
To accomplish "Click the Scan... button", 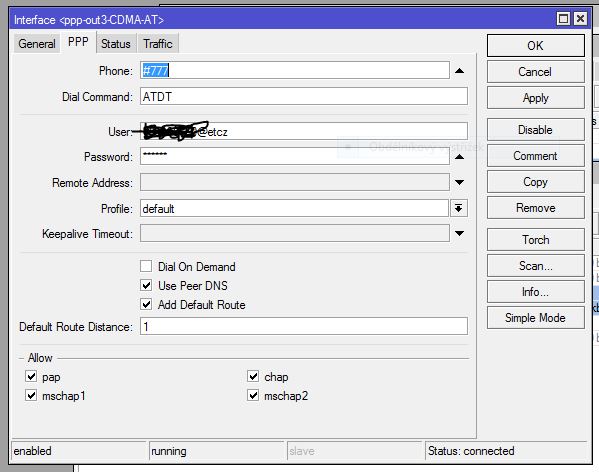I will point(536,265).
